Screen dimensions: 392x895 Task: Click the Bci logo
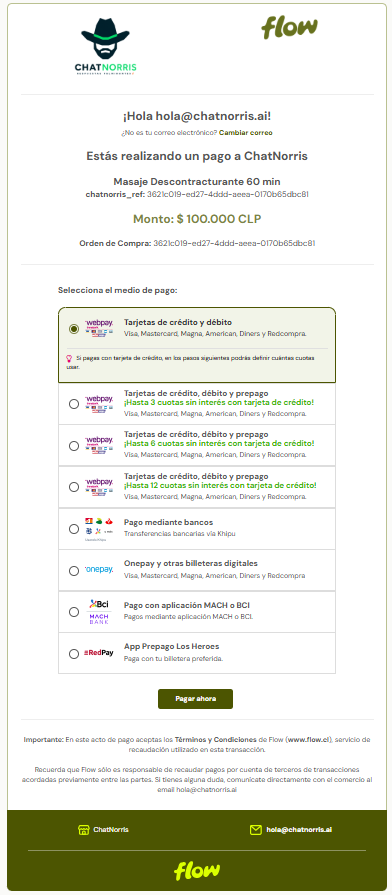[x=99, y=603]
